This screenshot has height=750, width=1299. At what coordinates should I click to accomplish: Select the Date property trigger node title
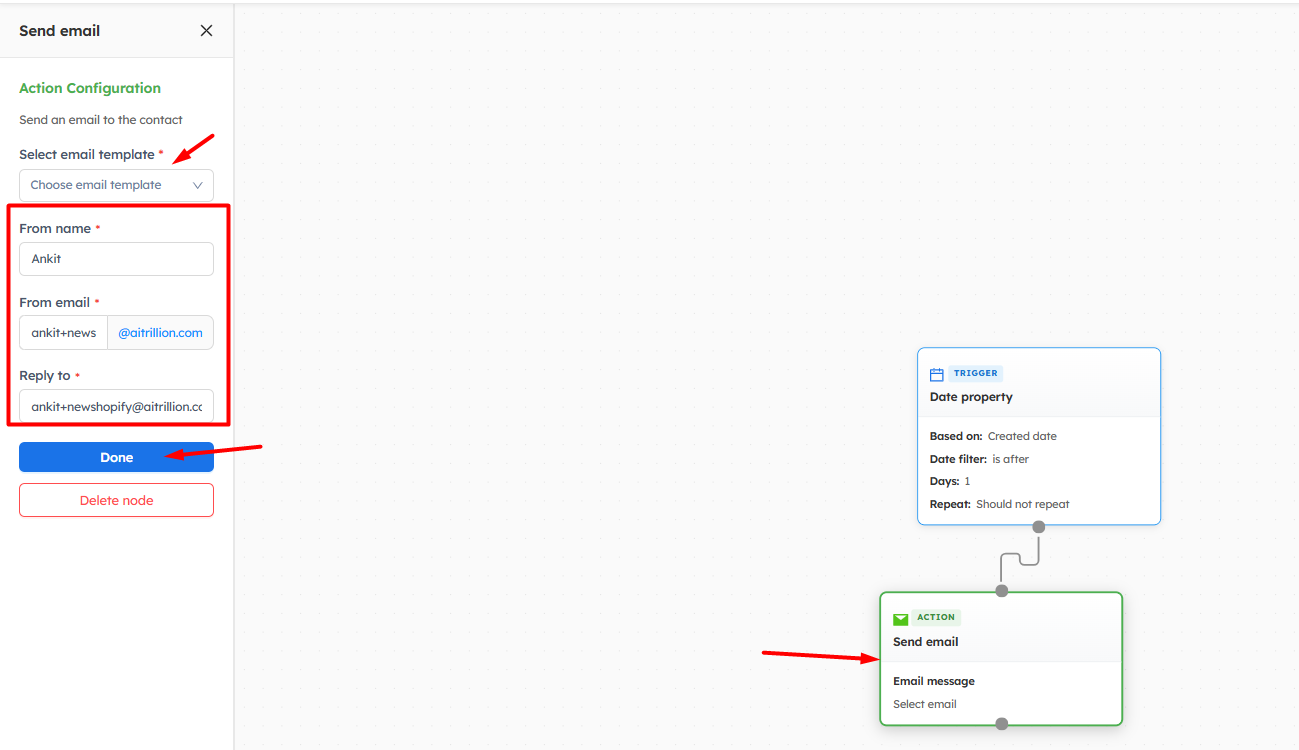971,397
